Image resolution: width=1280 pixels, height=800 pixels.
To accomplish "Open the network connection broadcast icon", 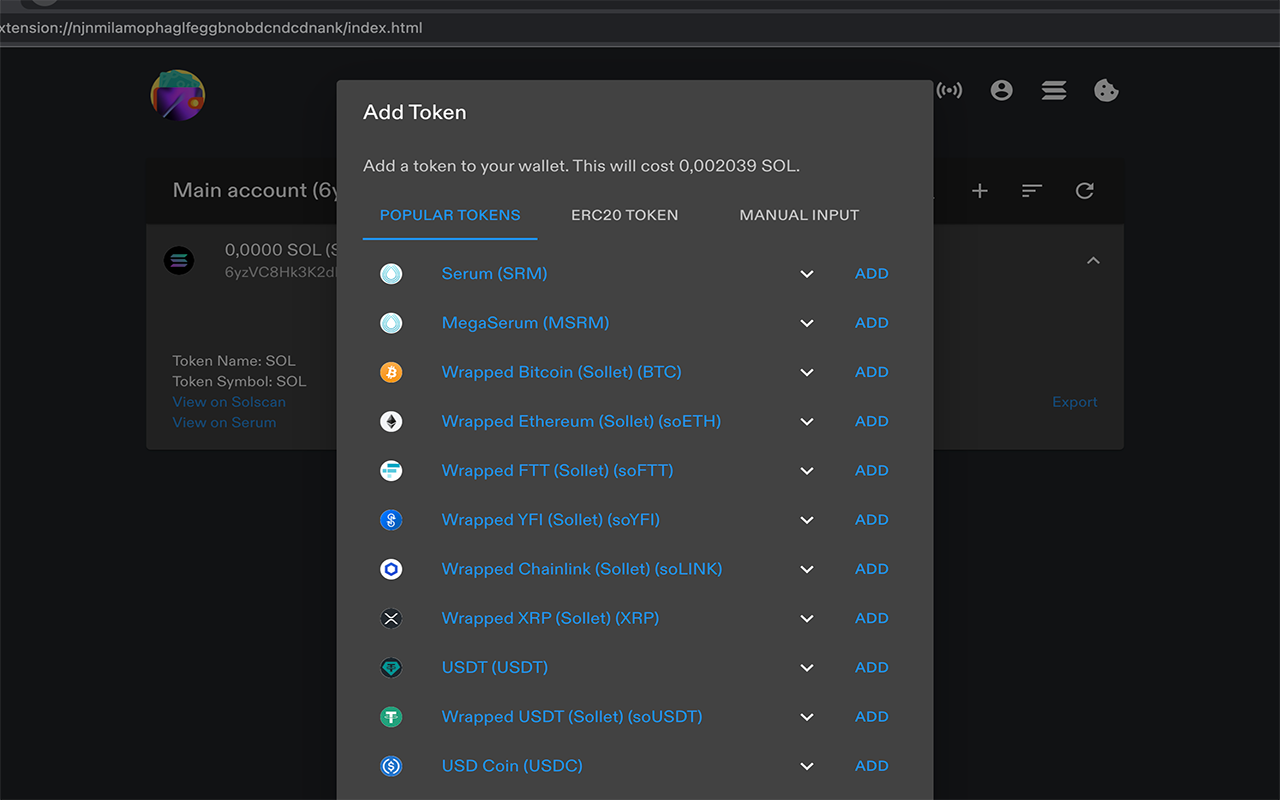I will coord(949,91).
